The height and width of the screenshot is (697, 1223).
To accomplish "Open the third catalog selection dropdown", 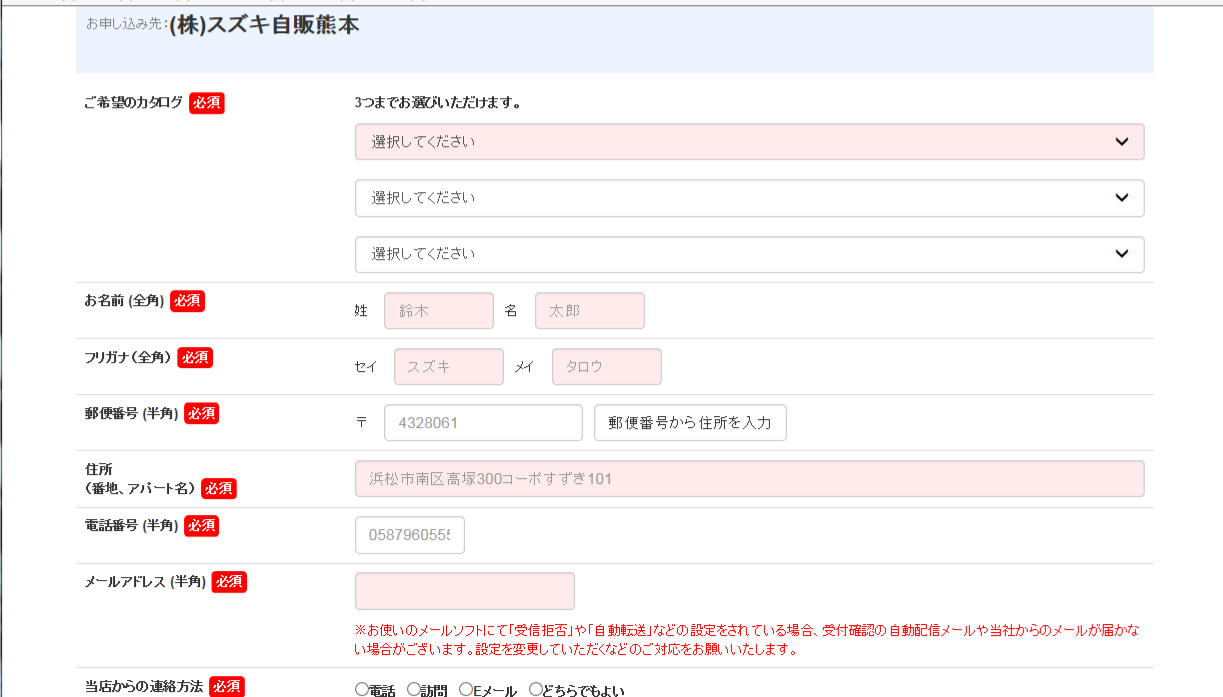I will point(749,254).
